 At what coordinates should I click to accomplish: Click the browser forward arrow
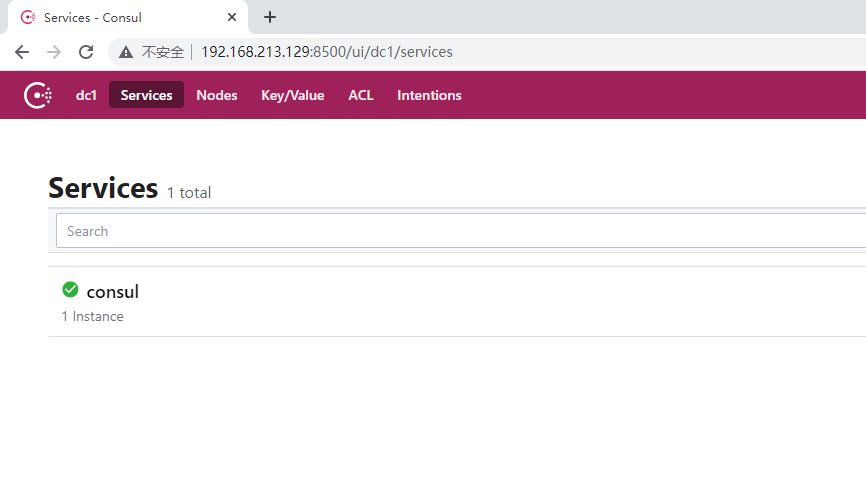point(54,52)
